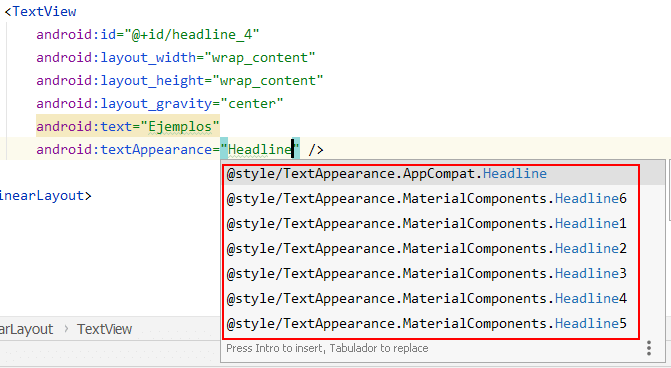This screenshot has width=671, height=368.
Task: Click the breadcrumb chevron before TextView
Action: pos(66,329)
